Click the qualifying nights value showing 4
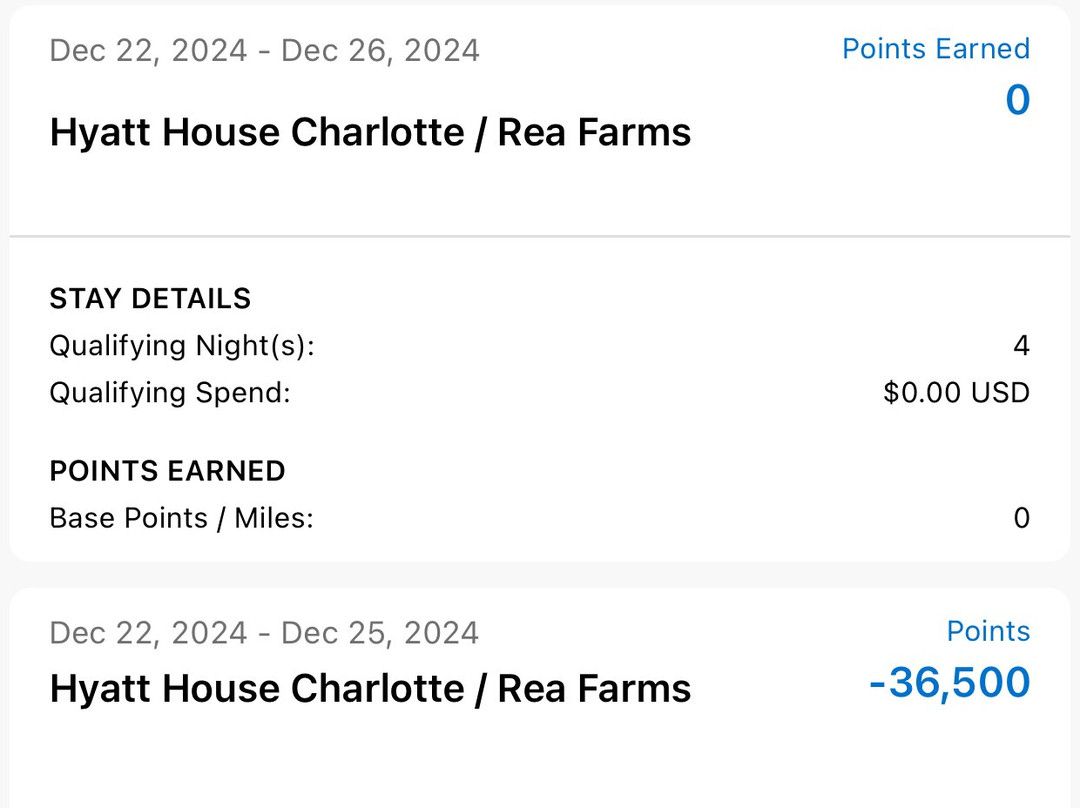Screen dimensions: 1080x808 pyautogui.click(x=1022, y=345)
